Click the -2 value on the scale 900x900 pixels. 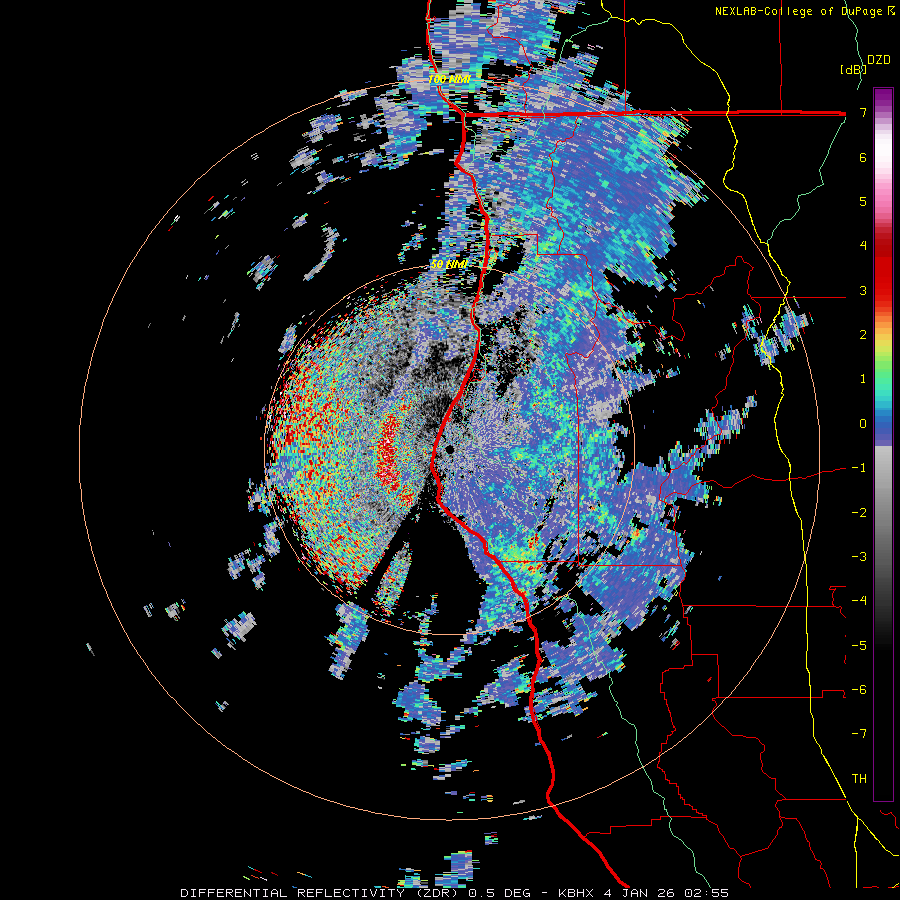(859, 513)
